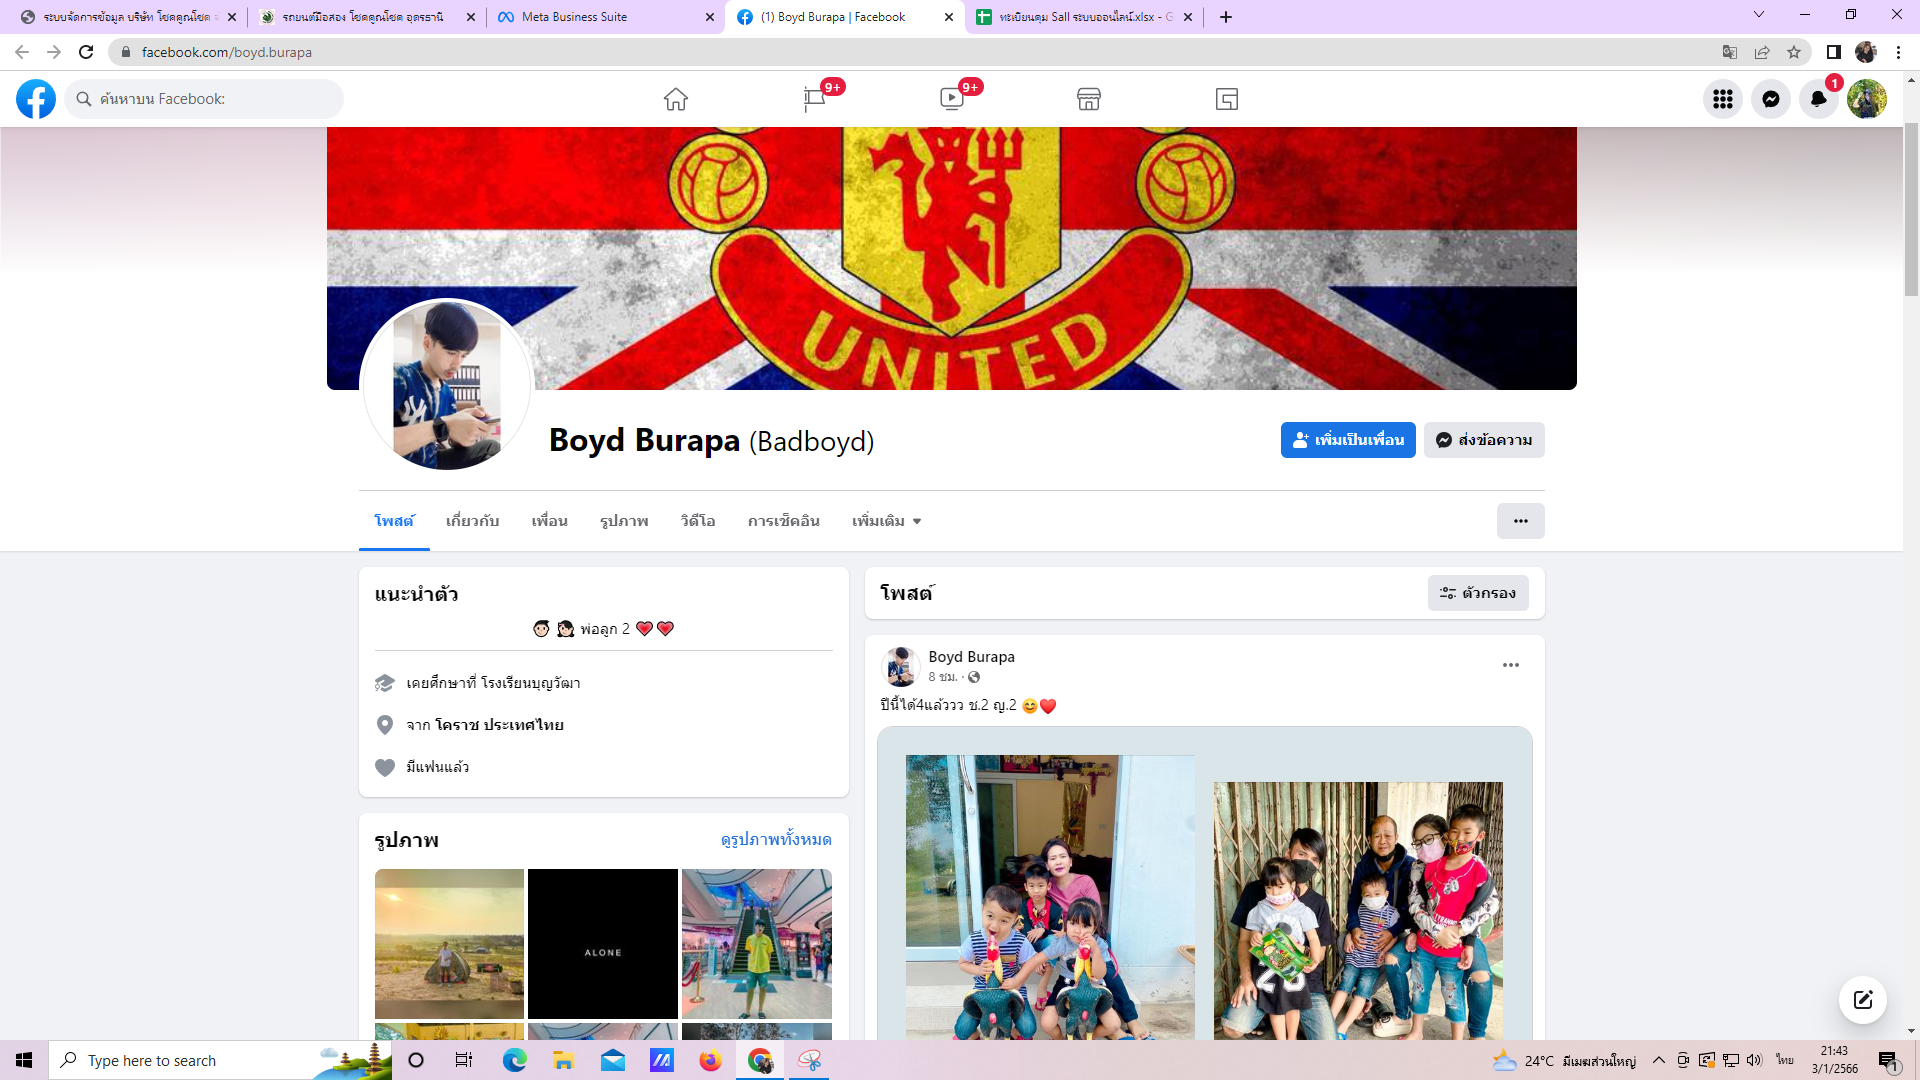
Task: Open the Messenger icon in header
Action: pos(1770,99)
